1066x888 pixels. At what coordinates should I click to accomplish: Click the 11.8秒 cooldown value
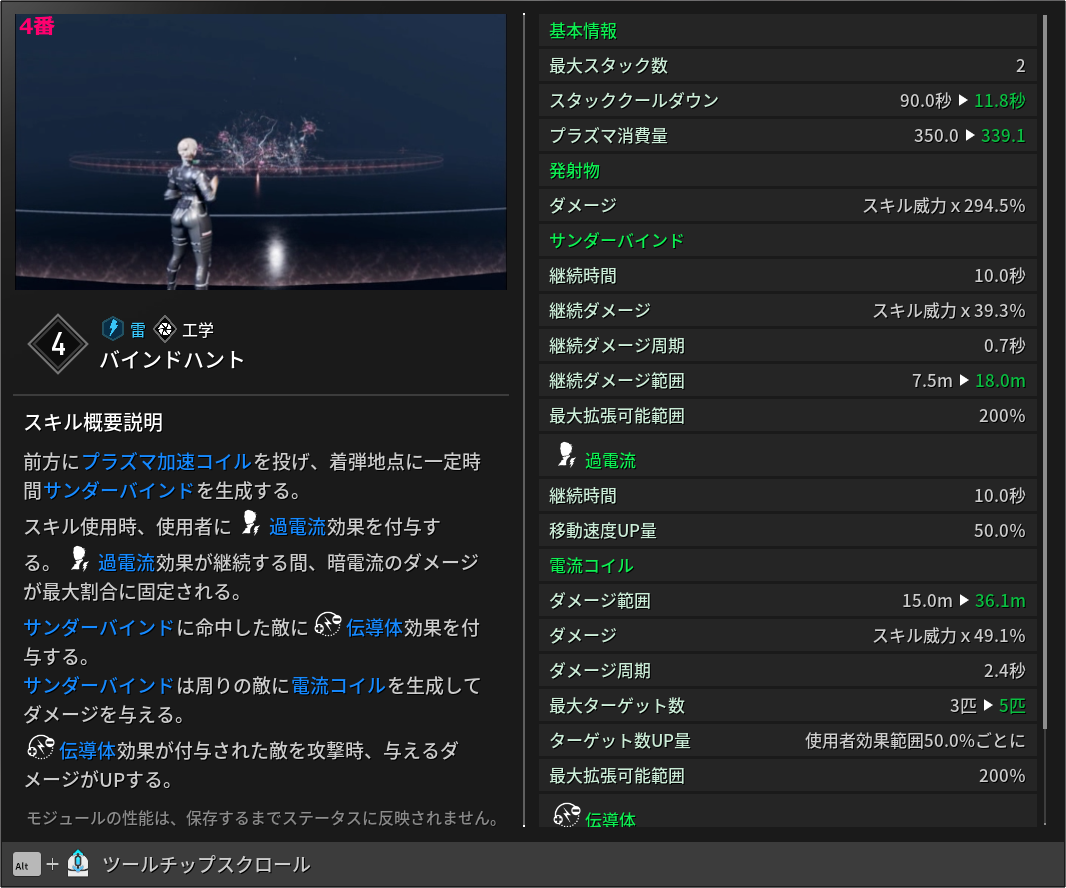coord(999,101)
